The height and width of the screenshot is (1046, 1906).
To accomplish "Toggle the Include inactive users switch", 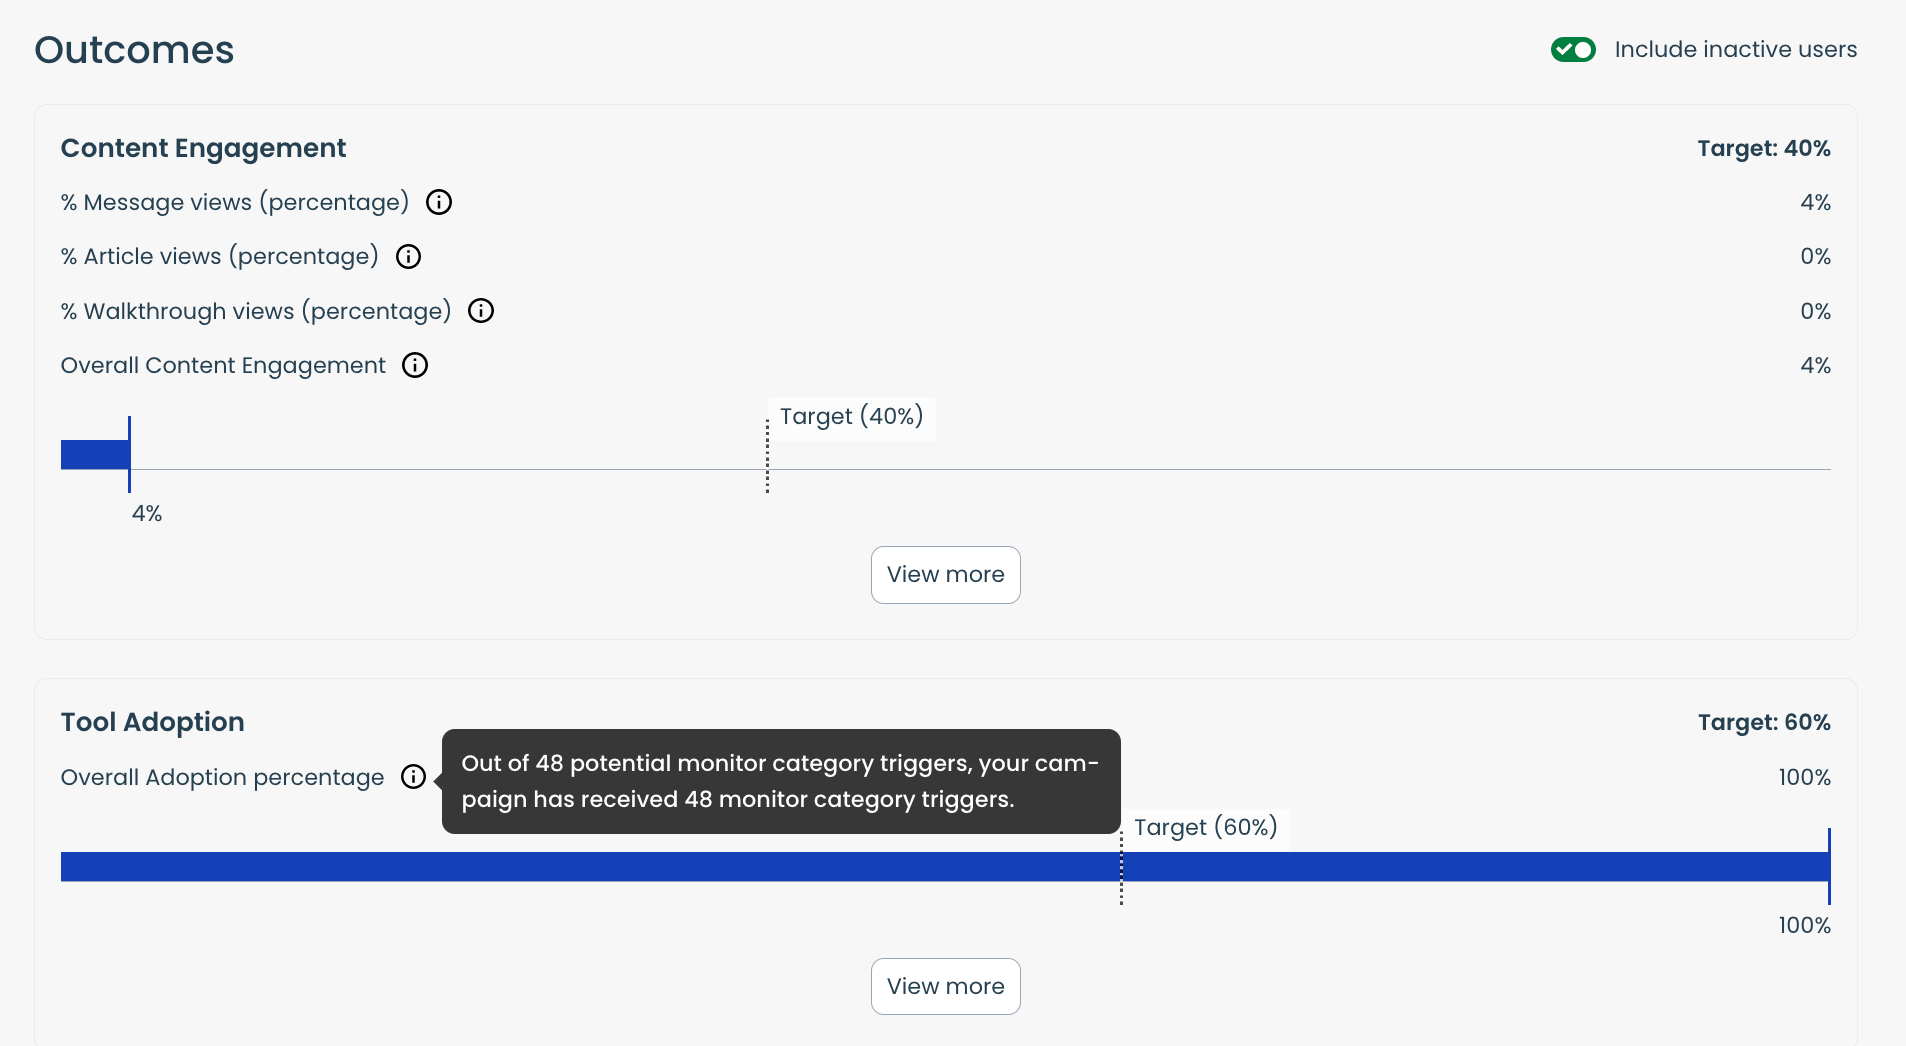I will (x=1572, y=49).
